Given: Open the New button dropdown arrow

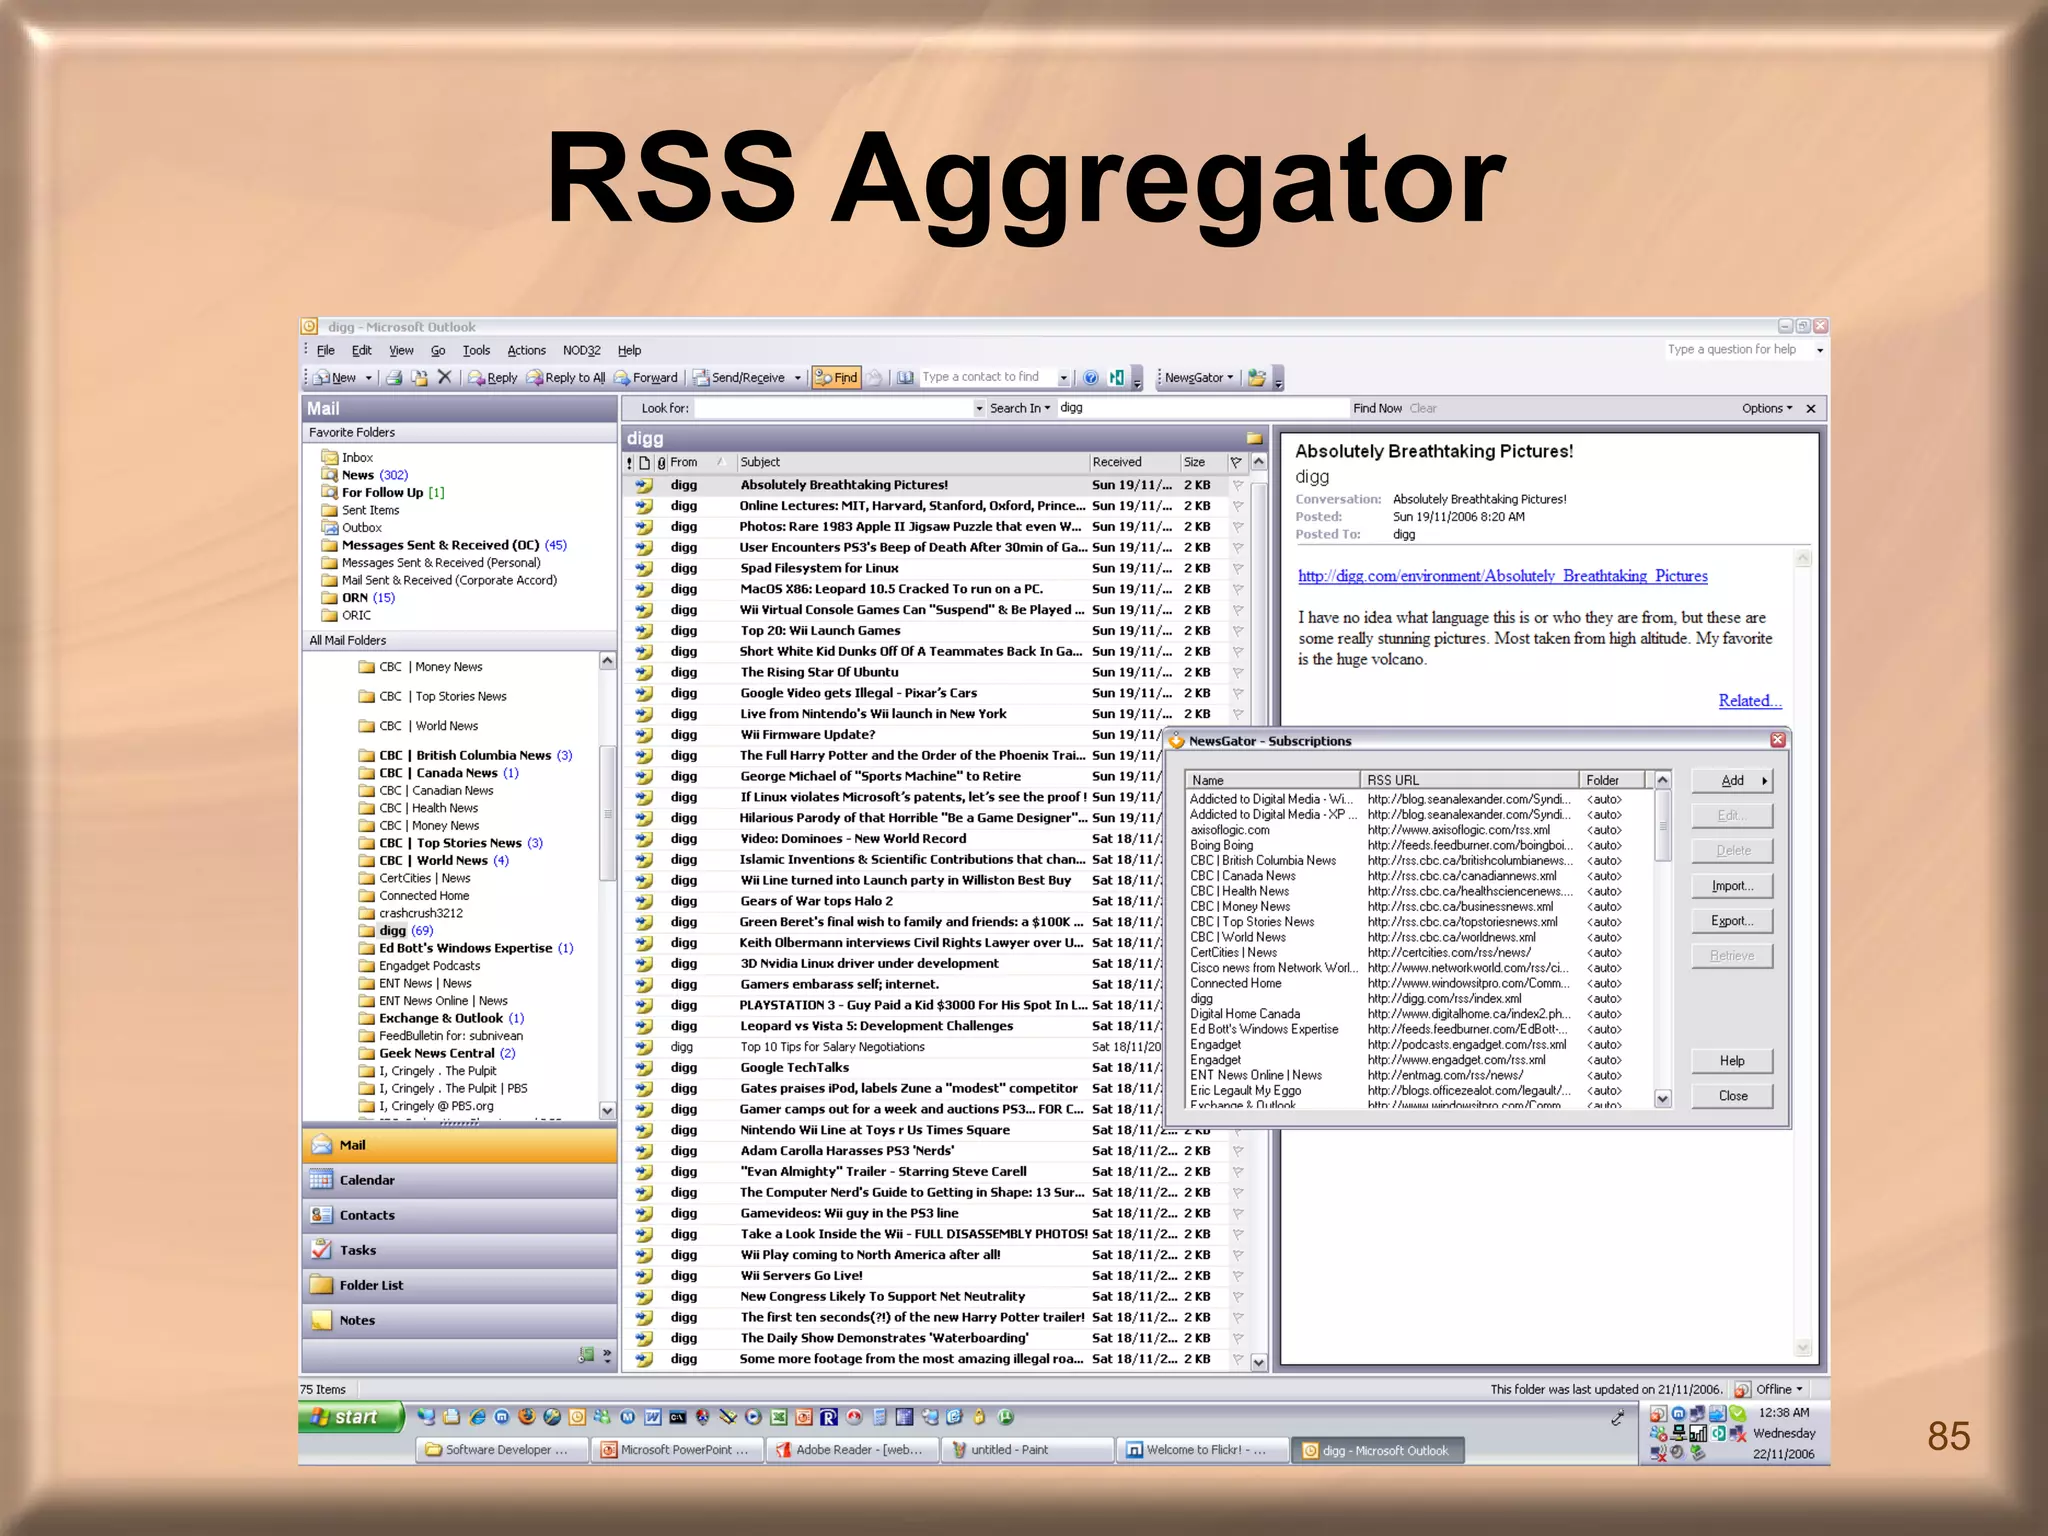Looking at the screenshot, I should (x=368, y=378).
